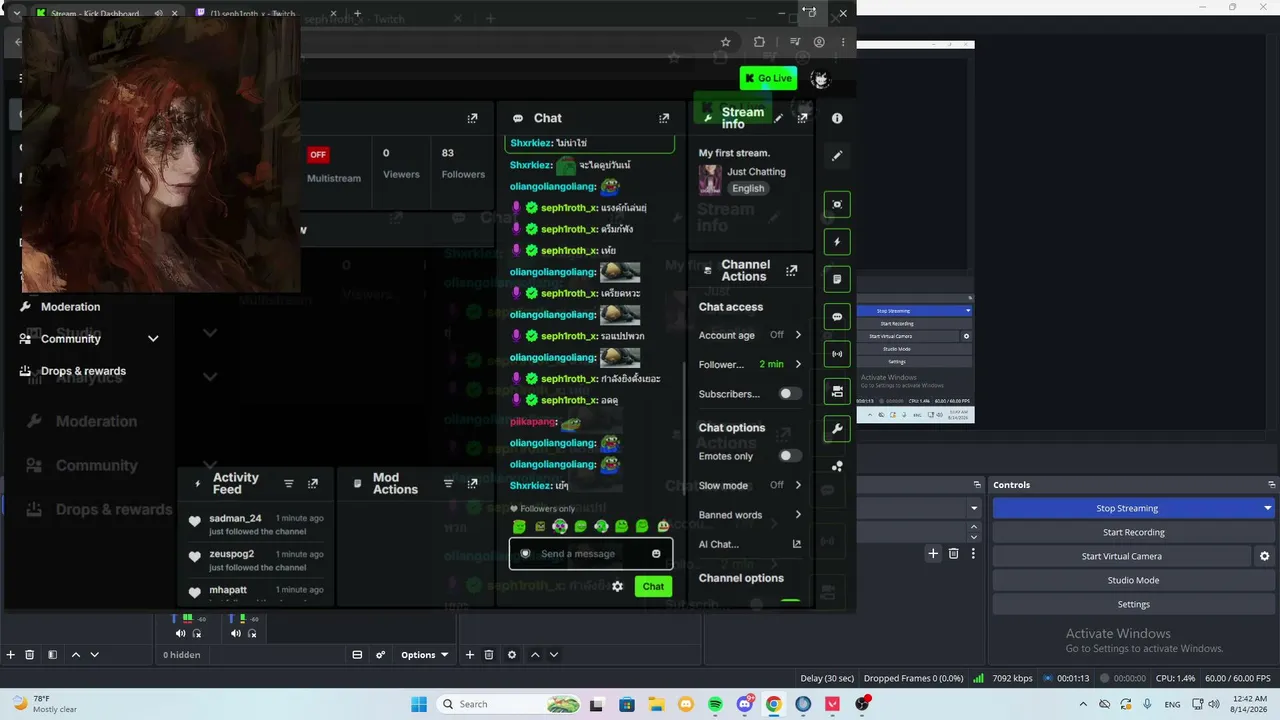Click the pencil edit icon in right sidebar
The width and height of the screenshot is (1280, 720).
pyautogui.click(x=837, y=156)
